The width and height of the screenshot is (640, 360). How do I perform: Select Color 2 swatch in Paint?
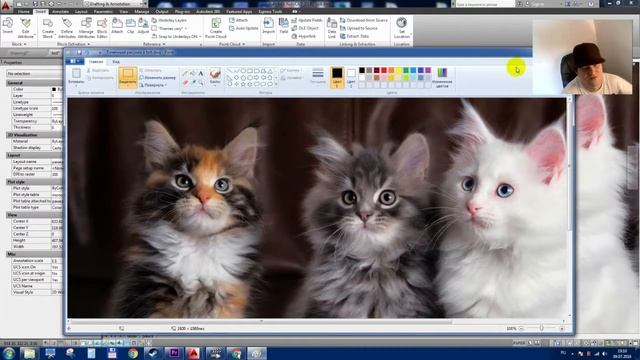point(351,77)
